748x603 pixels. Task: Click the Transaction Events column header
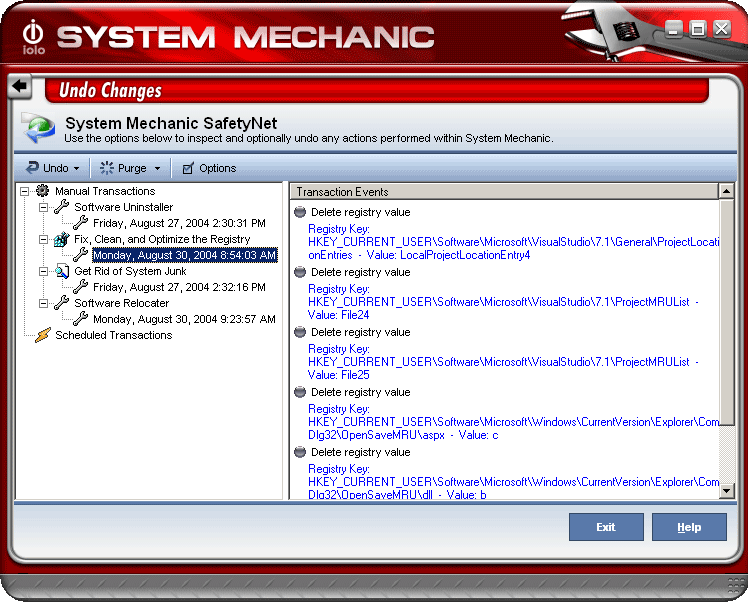tap(504, 191)
